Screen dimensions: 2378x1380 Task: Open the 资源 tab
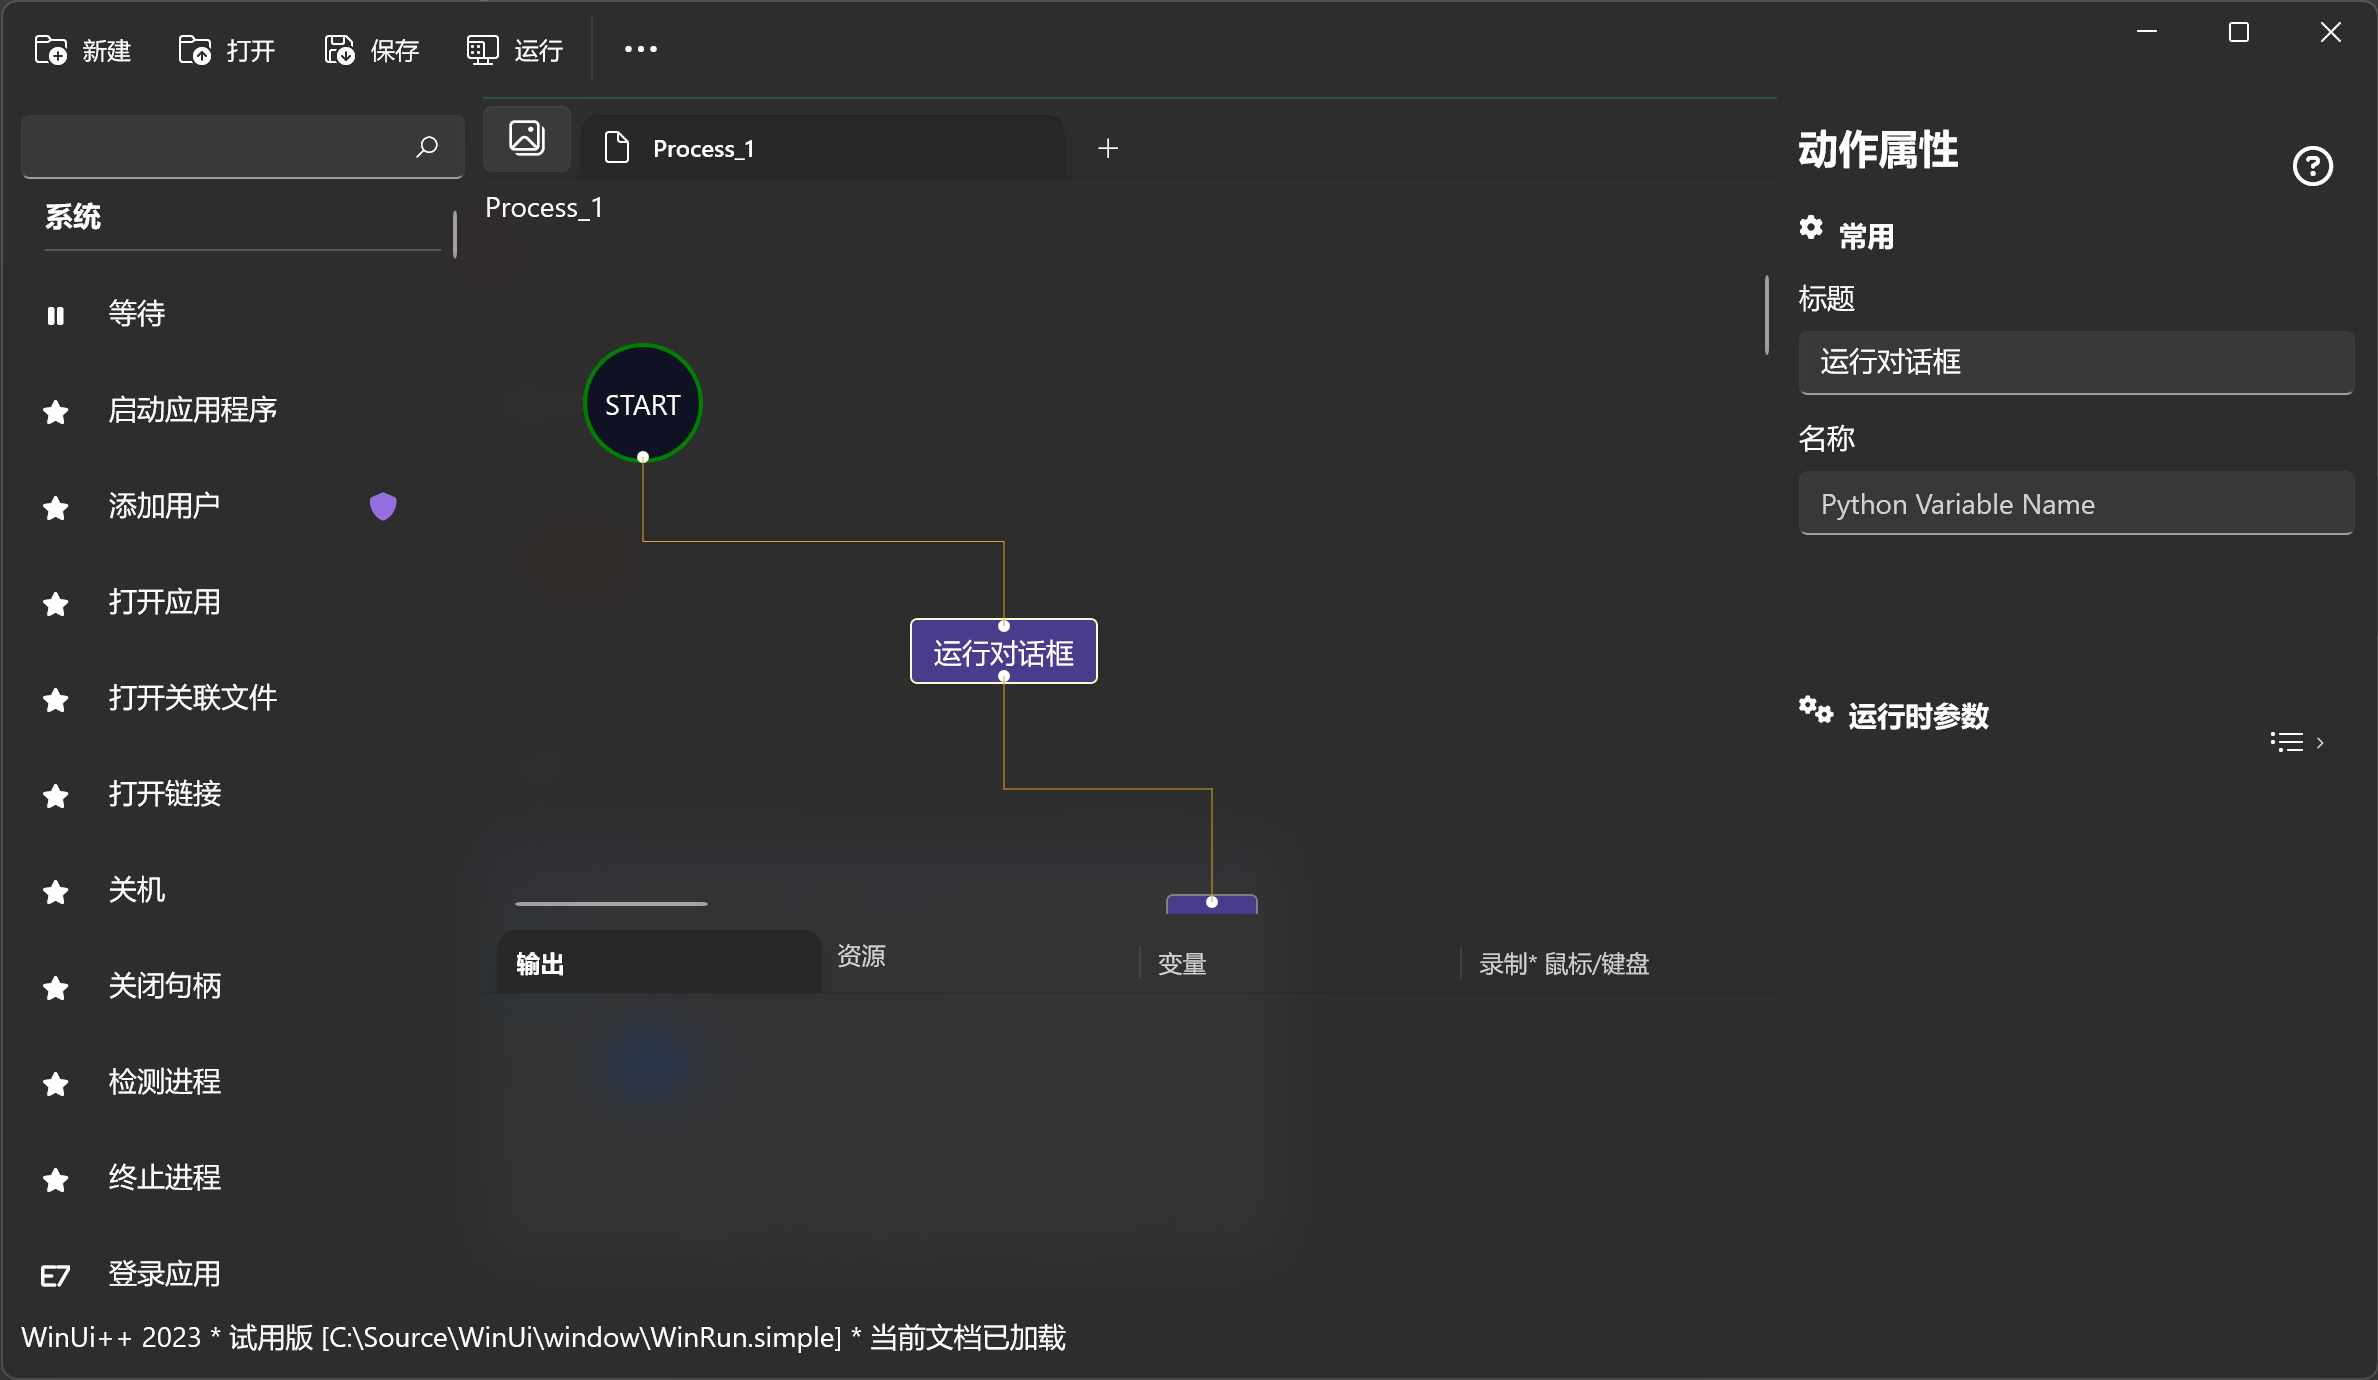(861, 956)
